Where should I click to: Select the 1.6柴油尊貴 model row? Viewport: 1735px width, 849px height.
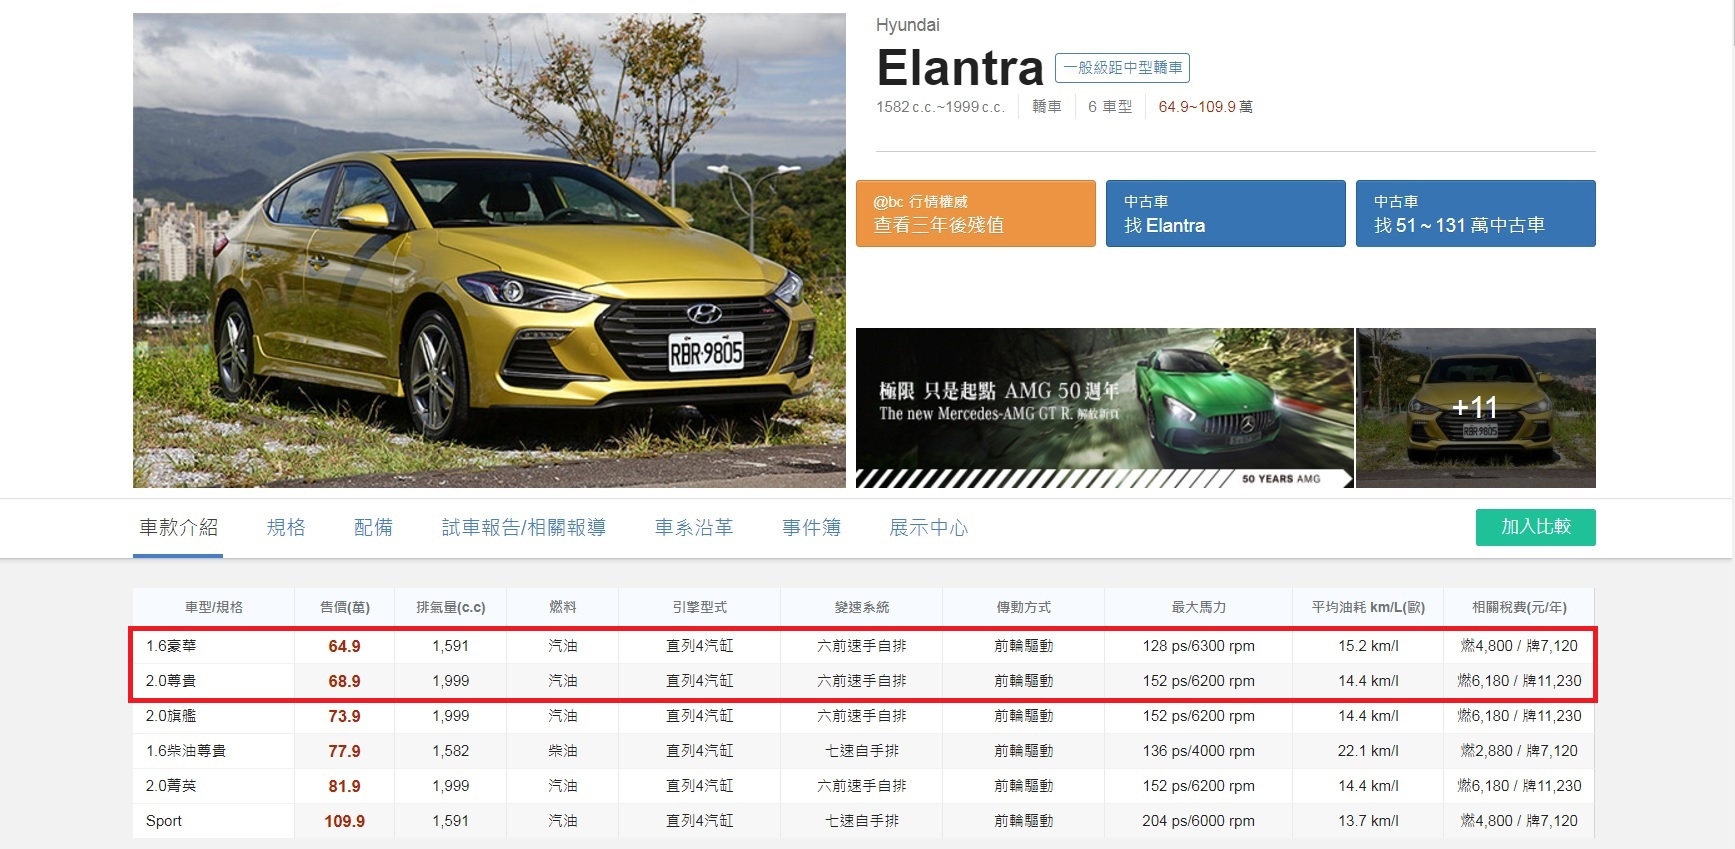863,751
